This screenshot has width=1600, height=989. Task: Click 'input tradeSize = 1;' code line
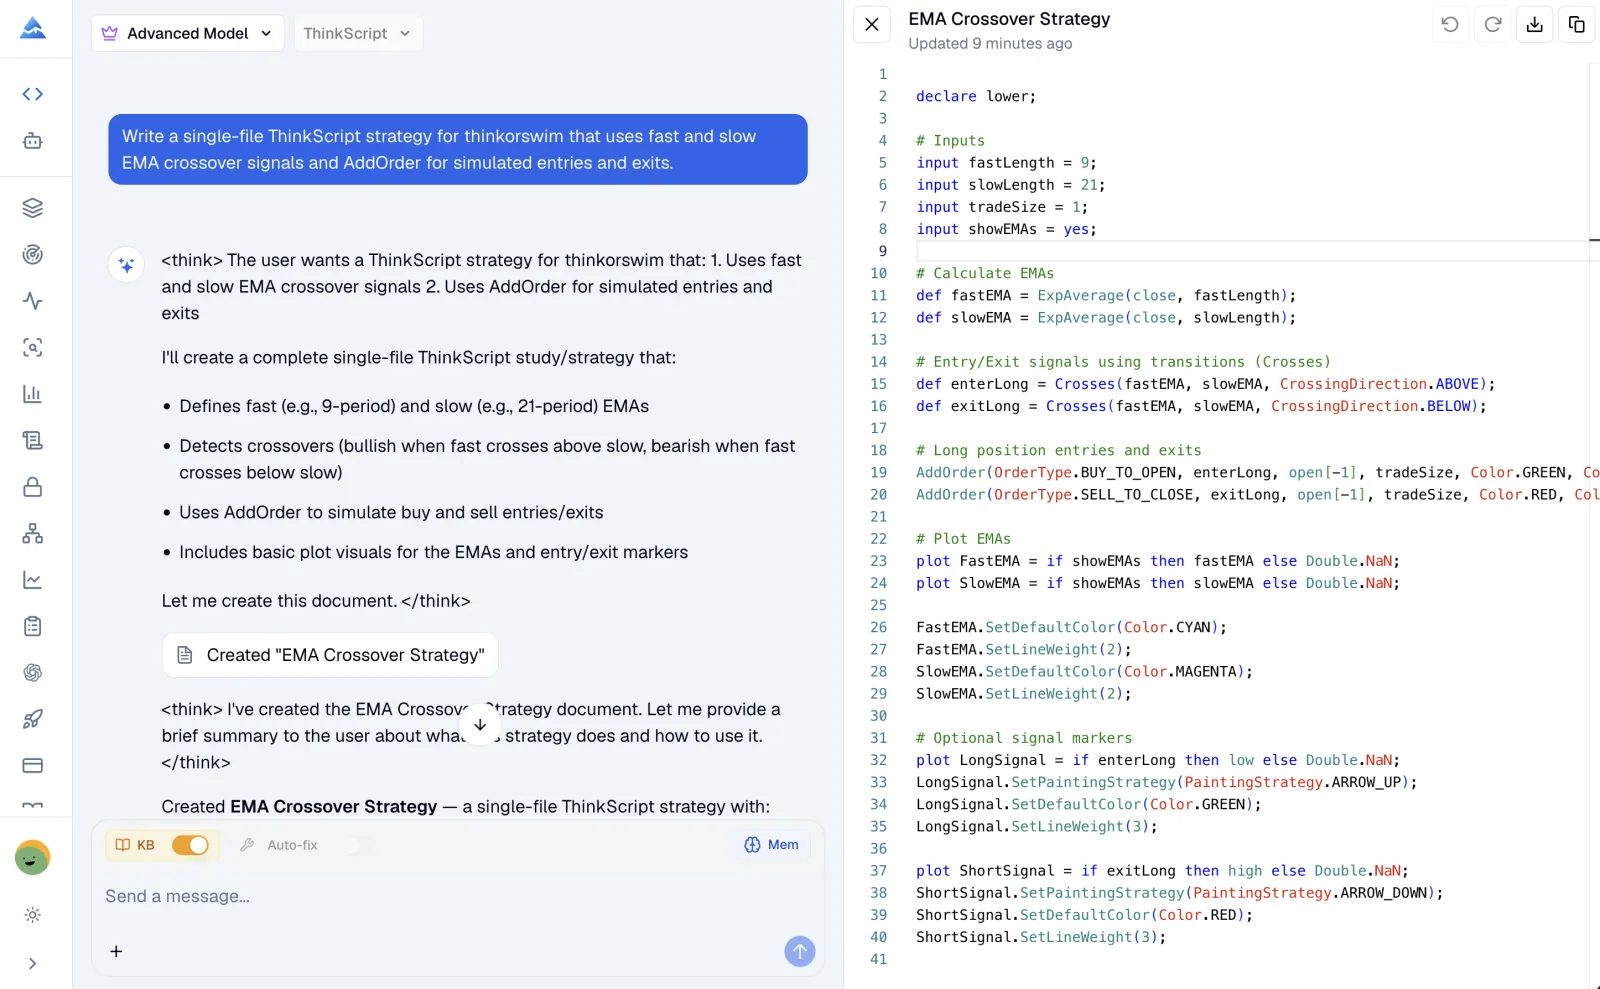pos(1002,207)
